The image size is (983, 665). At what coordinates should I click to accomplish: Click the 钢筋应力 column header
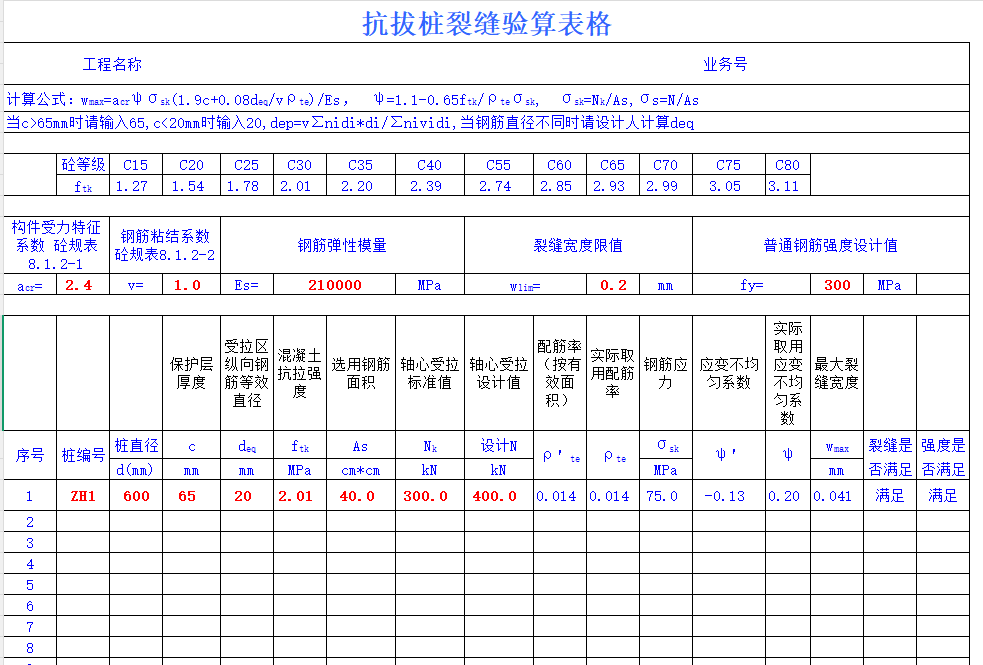click(665, 373)
